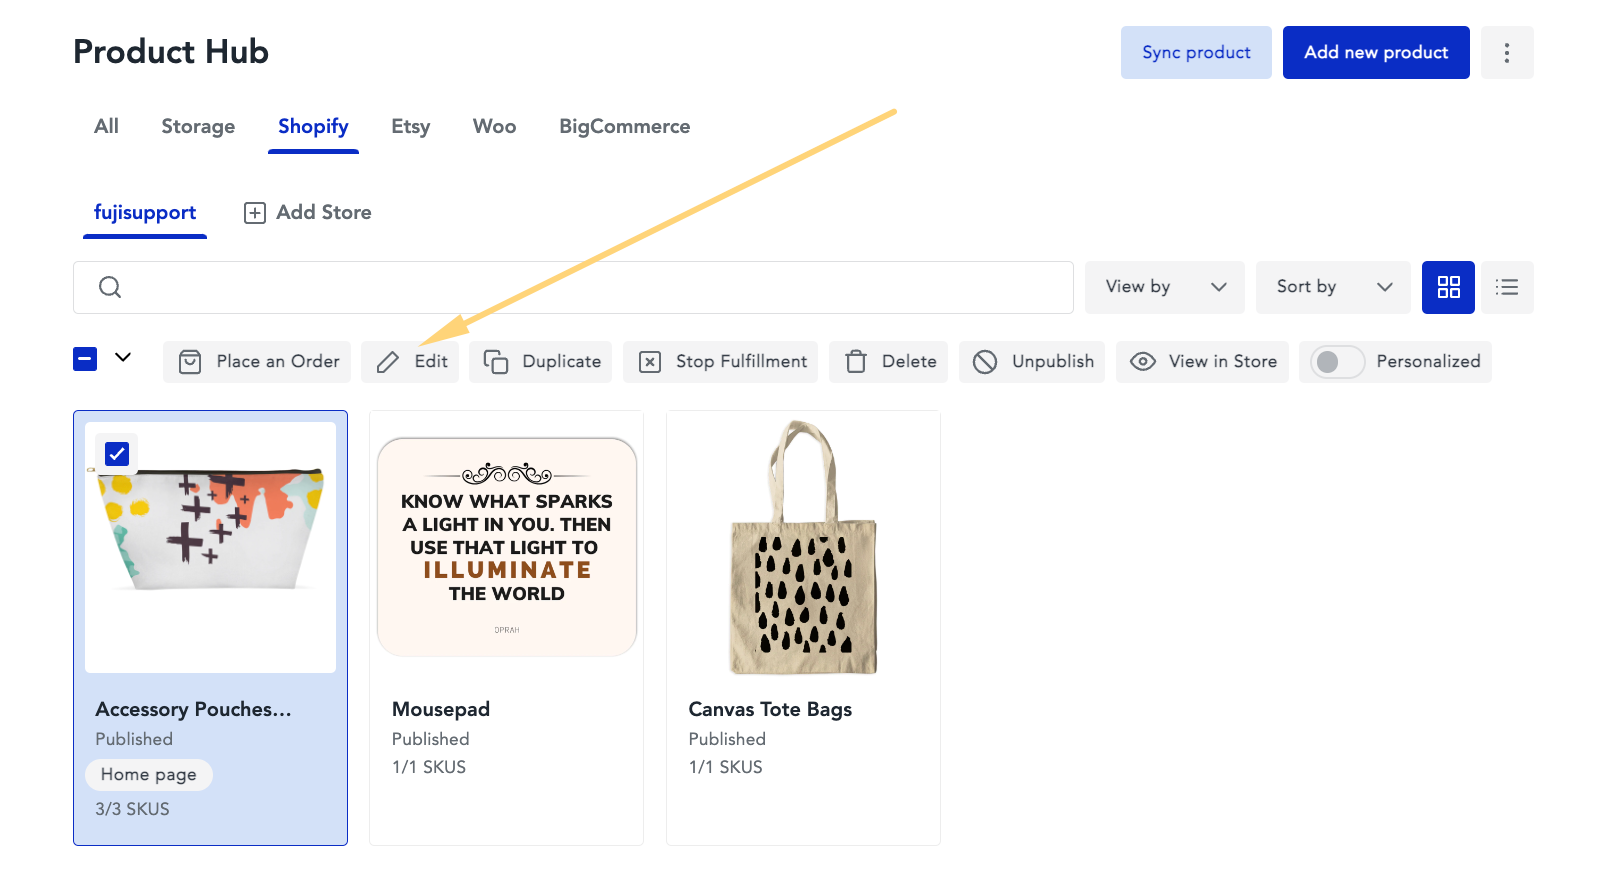Click the Duplicate copy icon
The width and height of the screenshot is (1616, 896).
click(x=496, y=362)
